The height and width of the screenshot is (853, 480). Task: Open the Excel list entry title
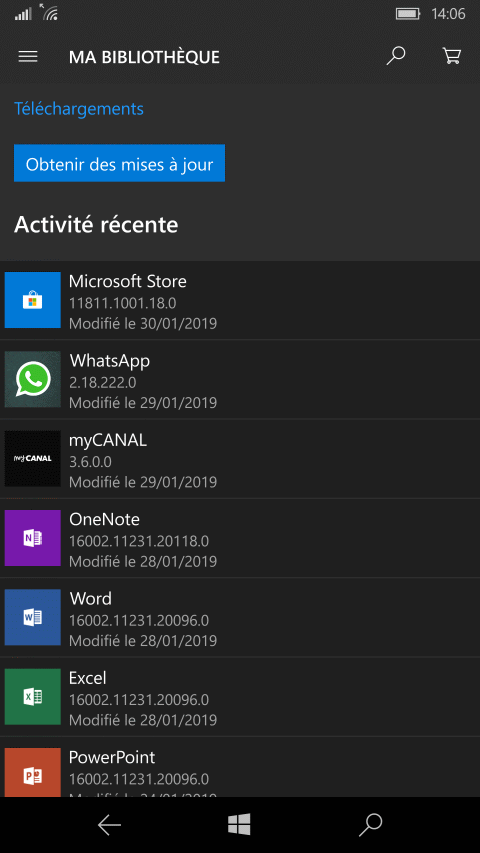[88, 678]
